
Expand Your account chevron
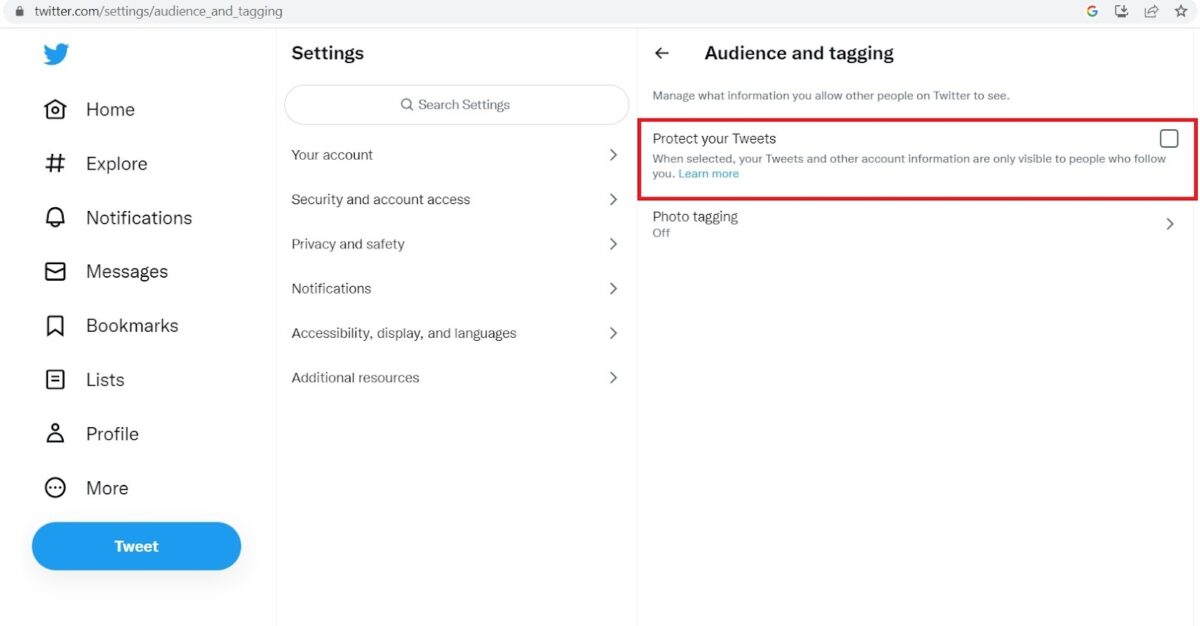(613, 155)
